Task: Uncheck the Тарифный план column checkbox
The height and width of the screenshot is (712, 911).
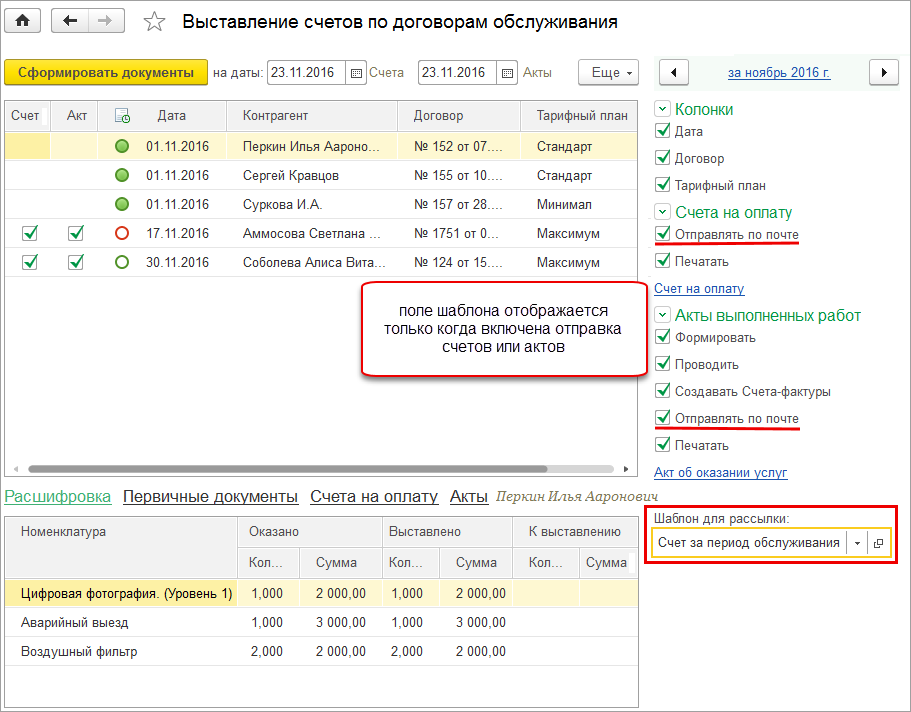Action: click(x=662, y=185)
